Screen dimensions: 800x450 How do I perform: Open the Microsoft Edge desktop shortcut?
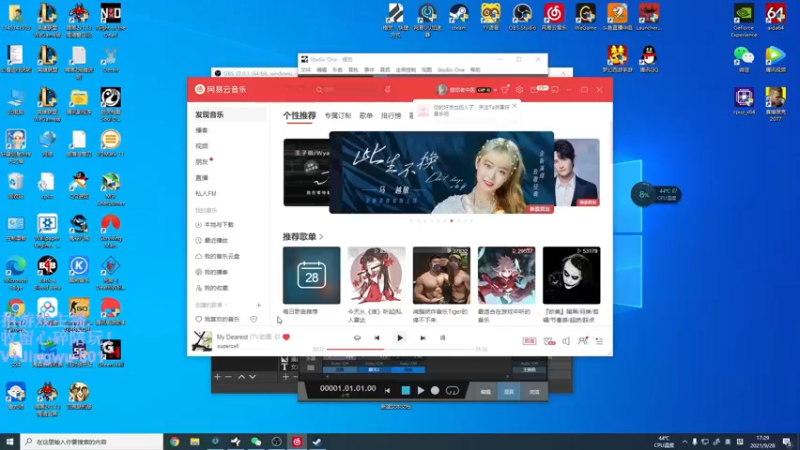(16, 273)
